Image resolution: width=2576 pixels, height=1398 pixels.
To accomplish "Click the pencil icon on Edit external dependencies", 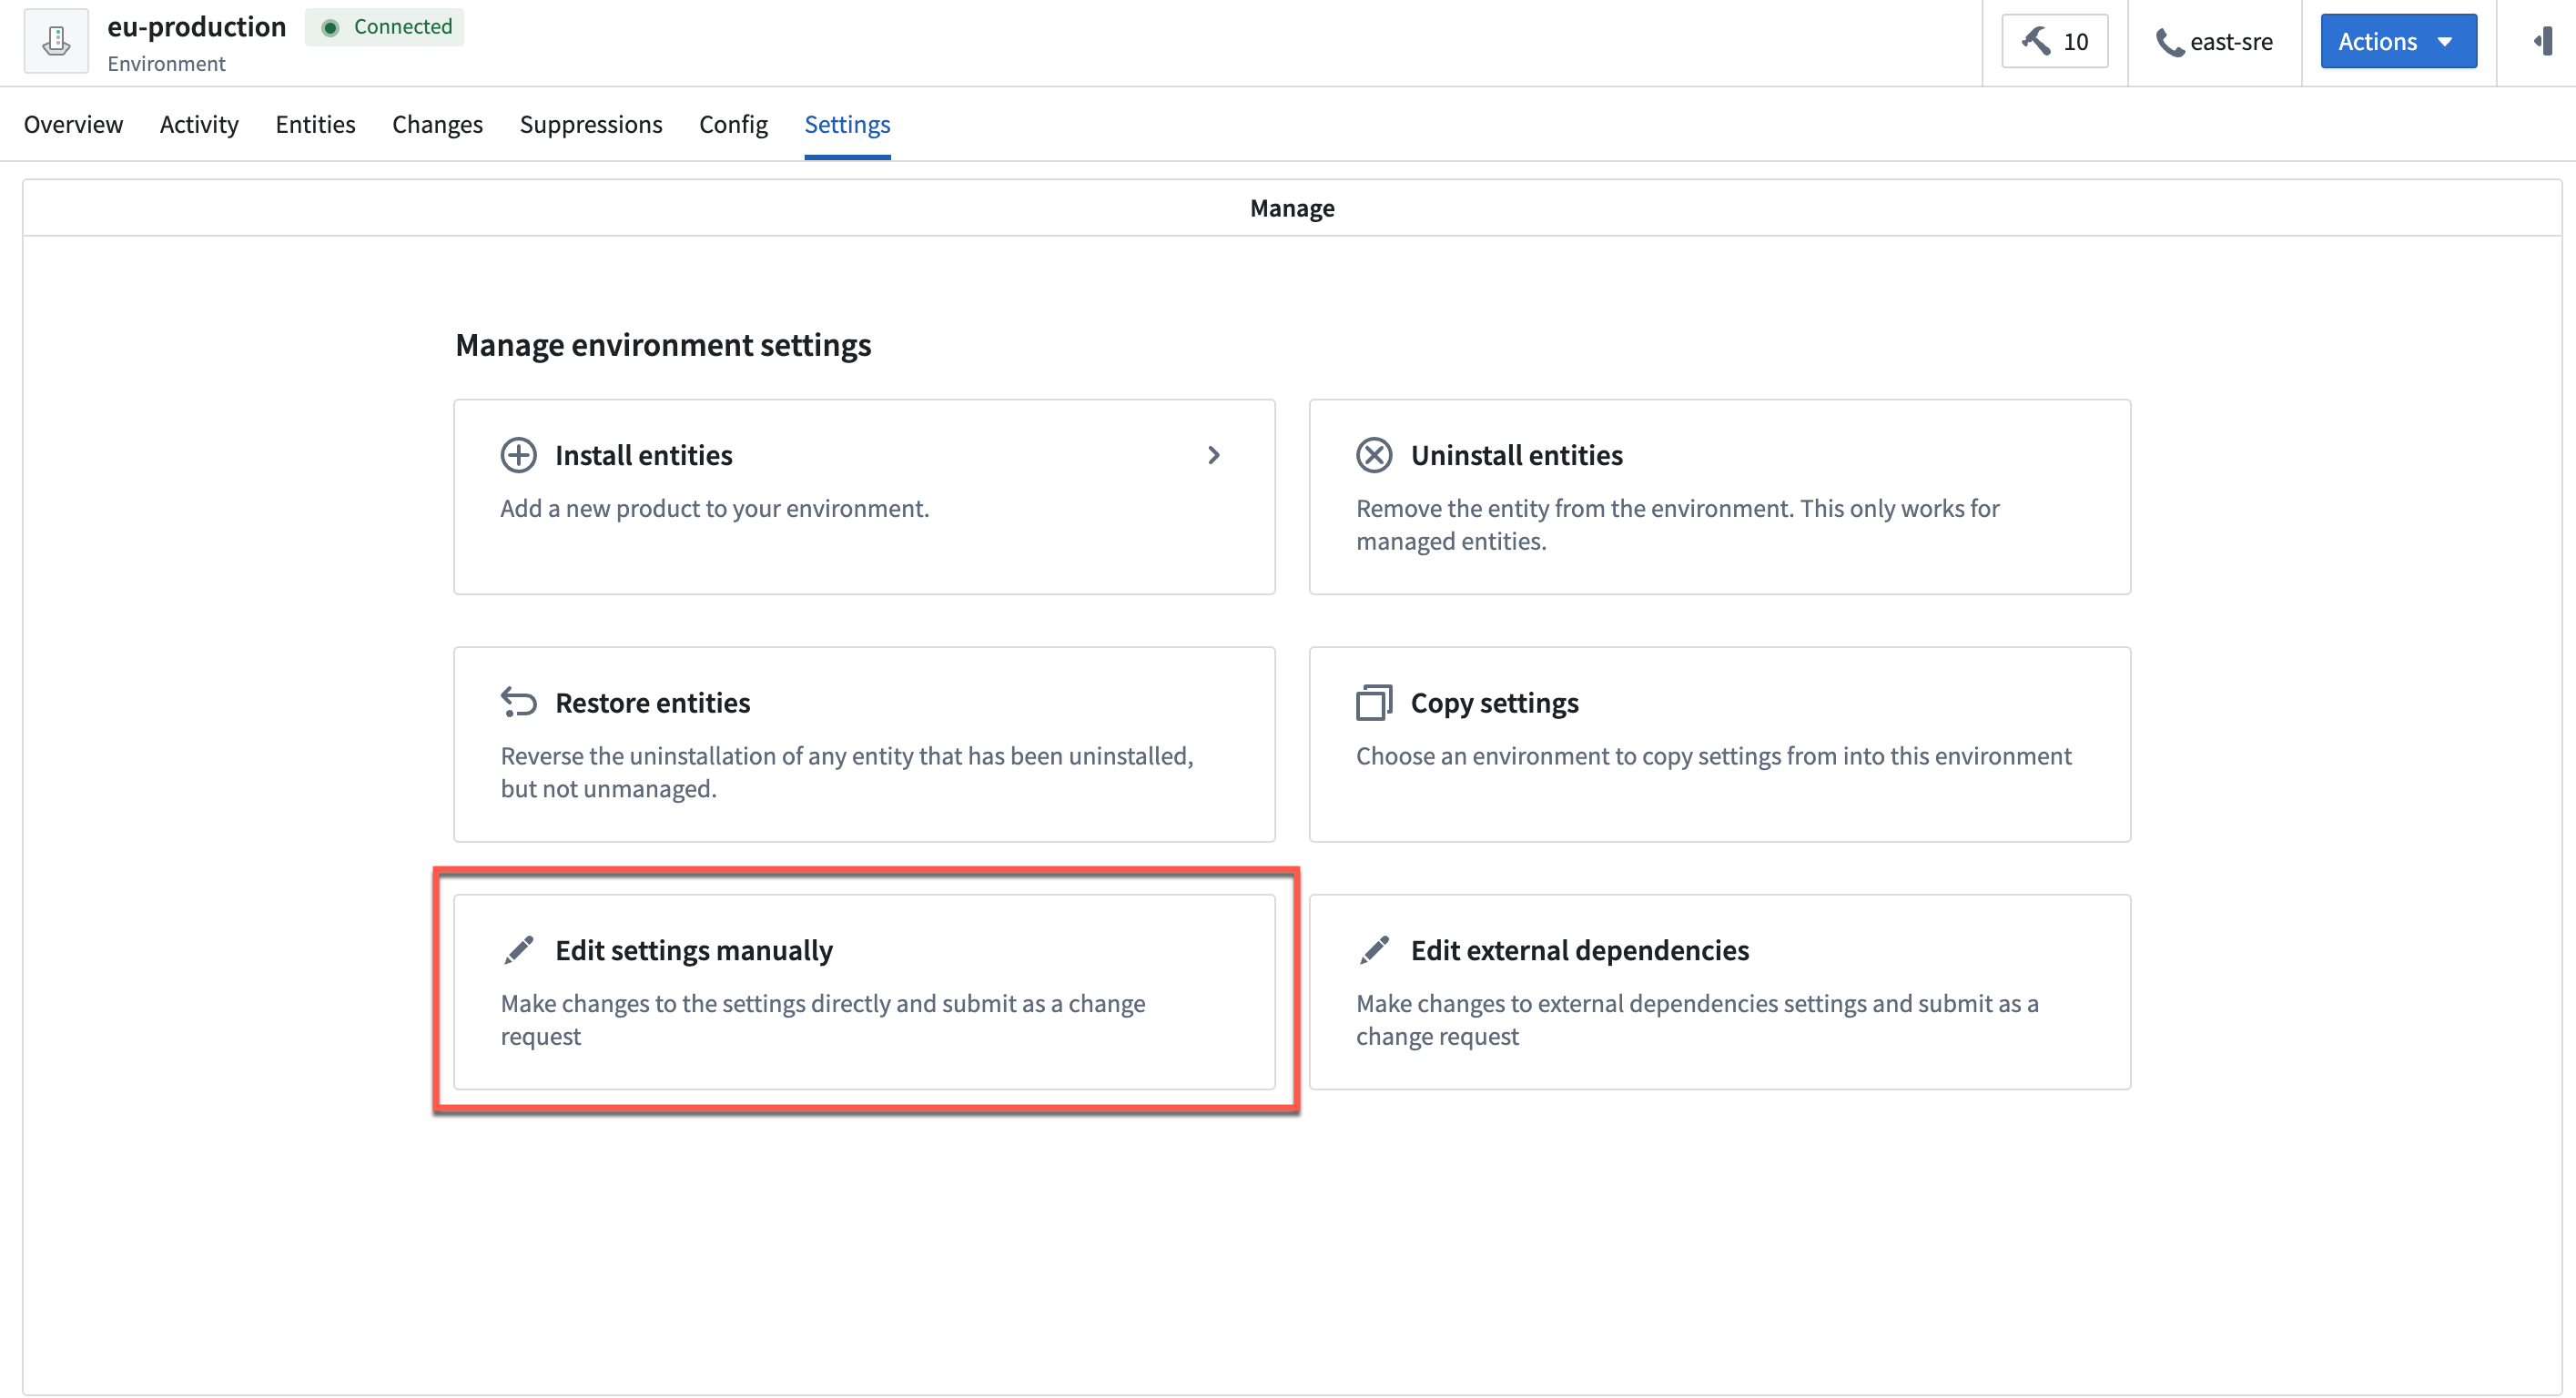I will (1374, 950).
